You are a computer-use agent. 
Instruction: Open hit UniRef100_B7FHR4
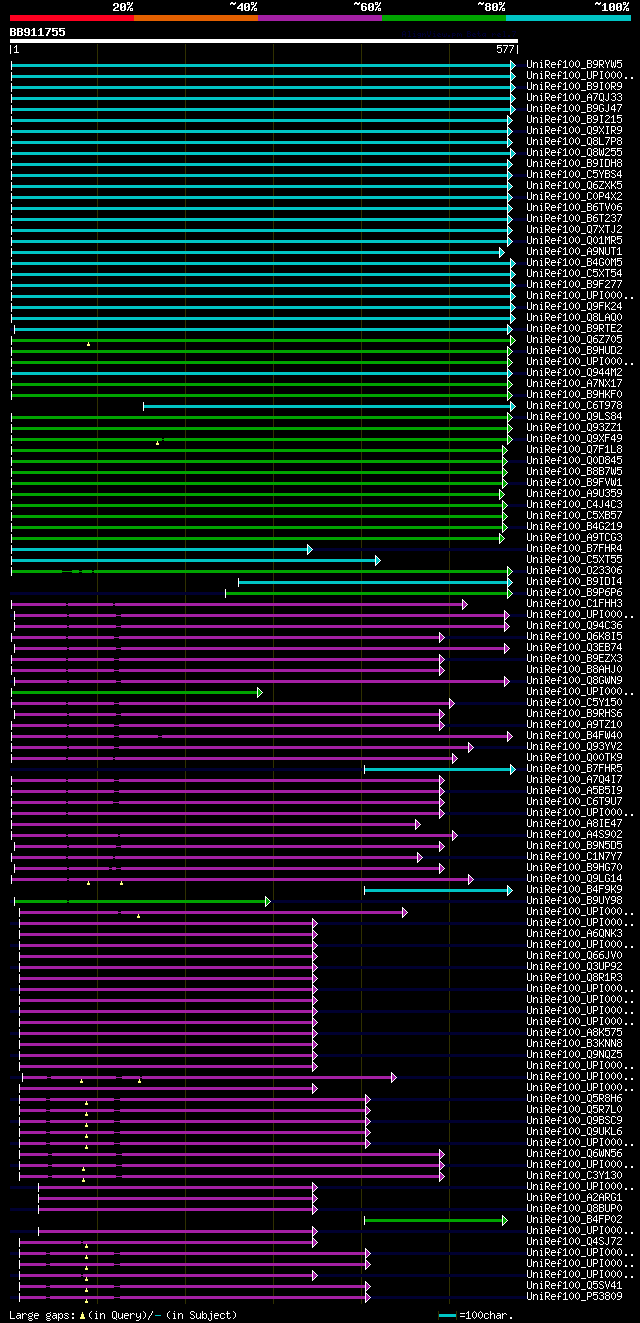coord(574,548)
